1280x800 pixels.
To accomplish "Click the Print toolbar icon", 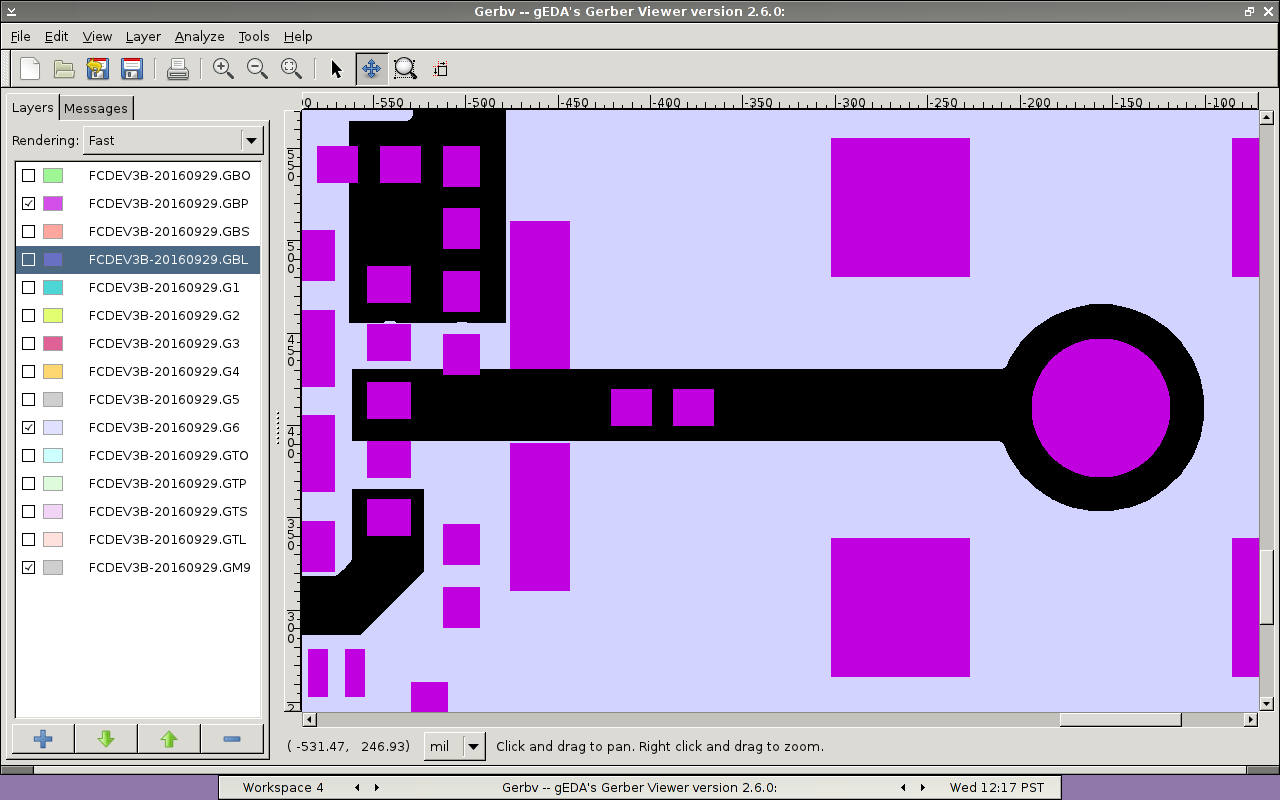I will coord(178,69).
